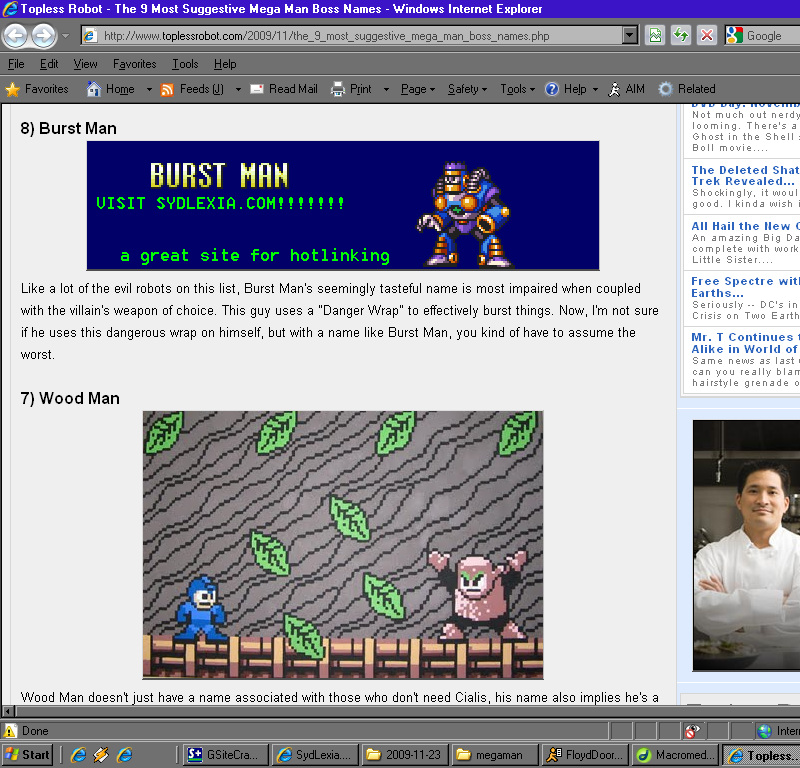This screenshot has height=768, width=800.
Task: Click the AIM running man icon
Action: click(614, 89)
